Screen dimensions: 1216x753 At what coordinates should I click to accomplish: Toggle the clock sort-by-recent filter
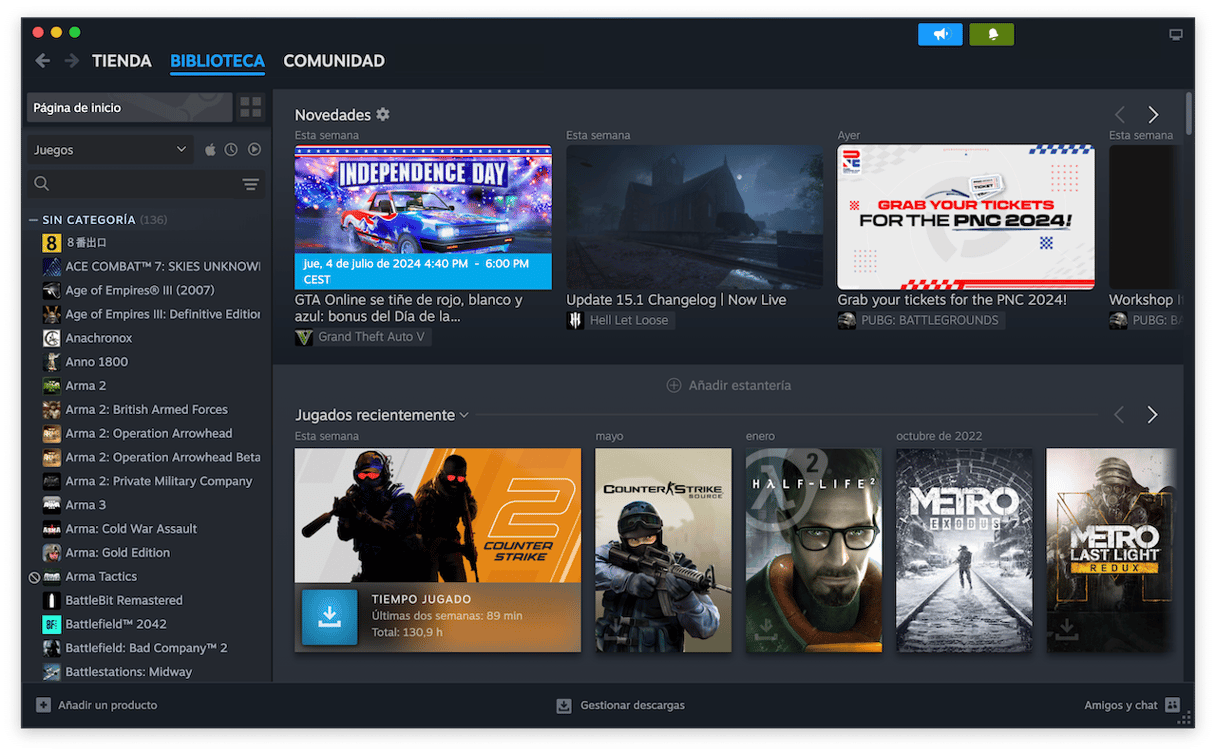coord(231,150)
